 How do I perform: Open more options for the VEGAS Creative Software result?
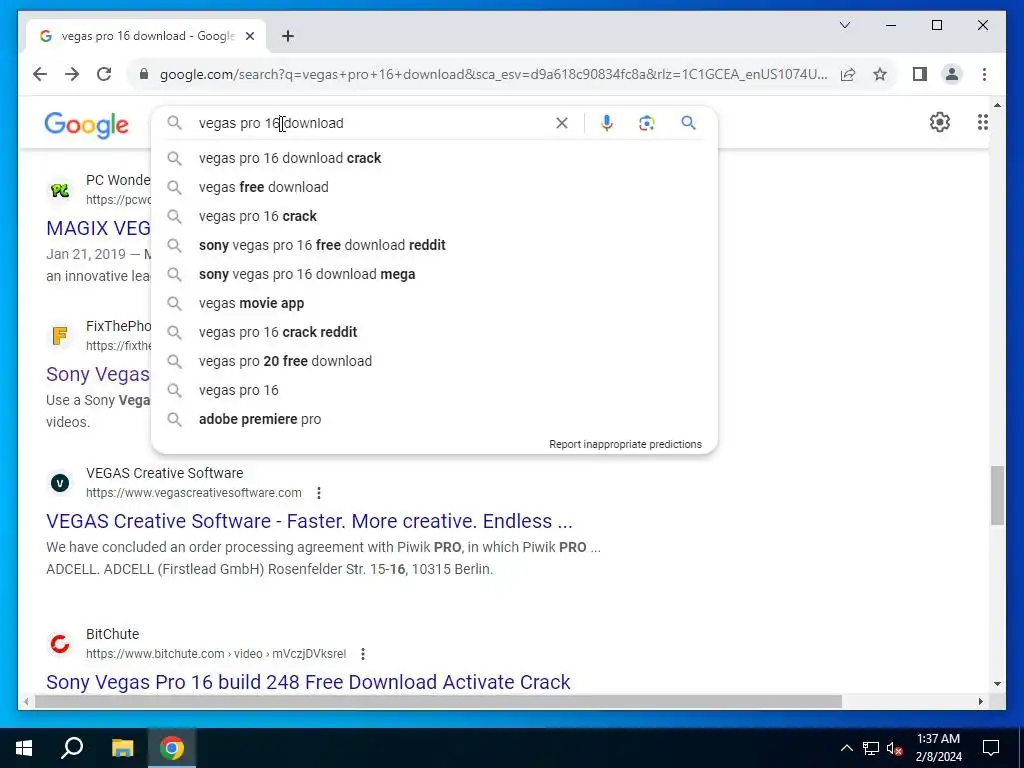(x=319, y=493)
